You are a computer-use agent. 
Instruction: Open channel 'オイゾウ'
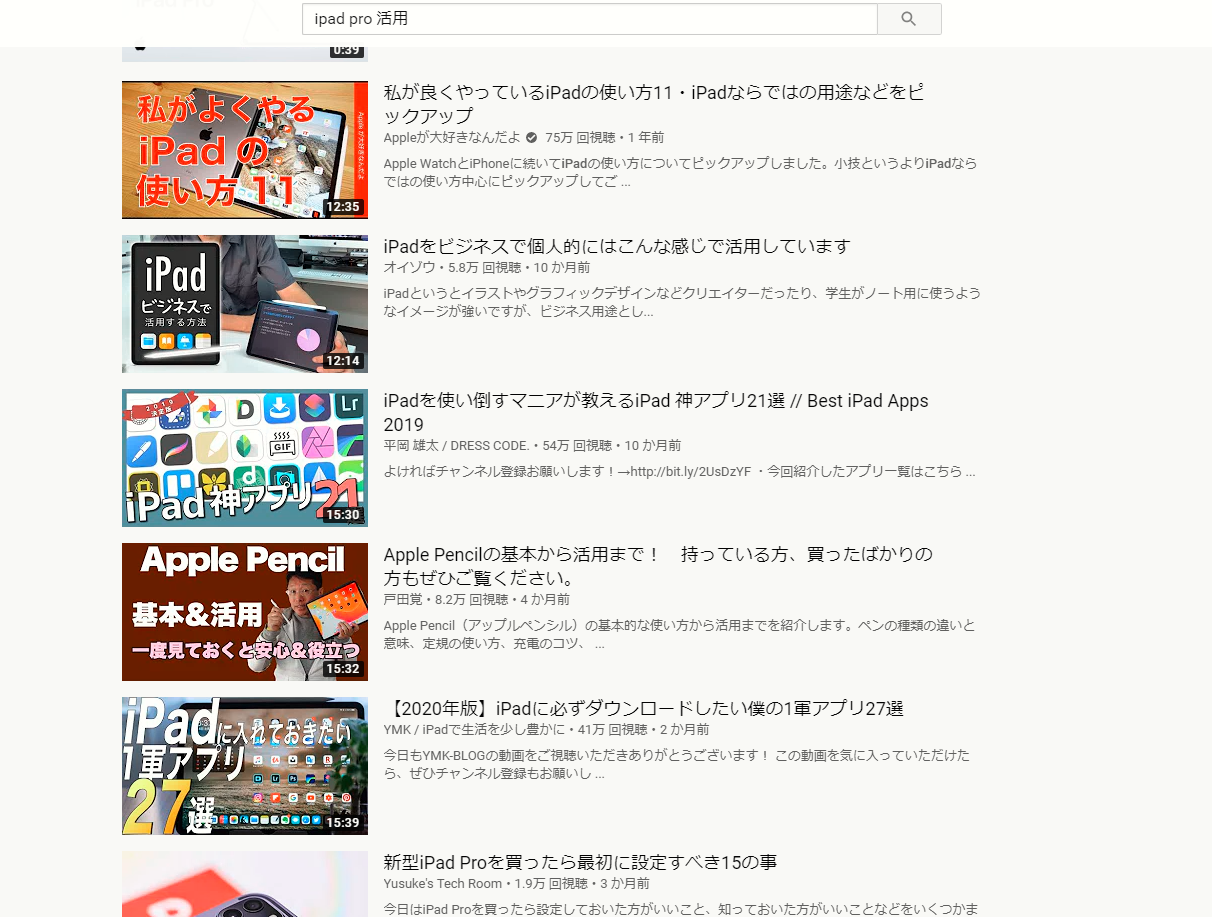(x=410, y=268)
